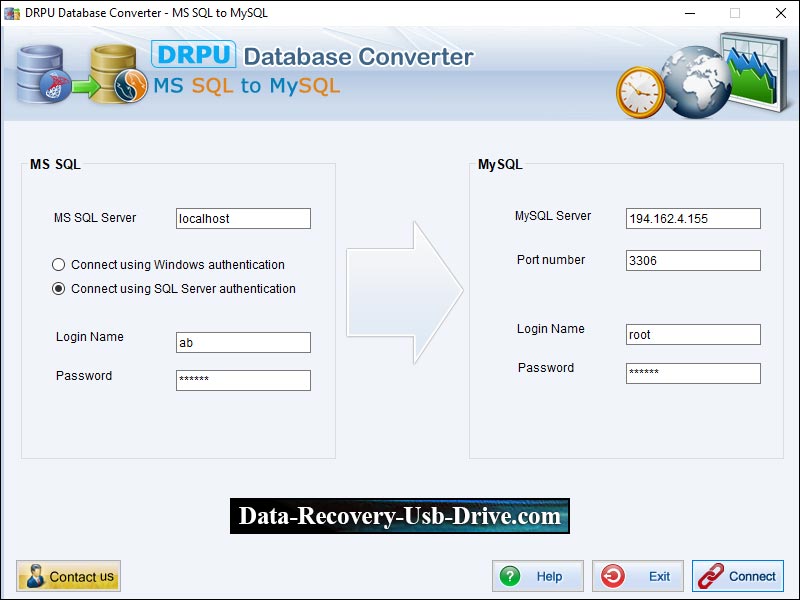The image size is (800, 600).
Task: Click the MySQL Password field
Action: click(x=693, y=373)
